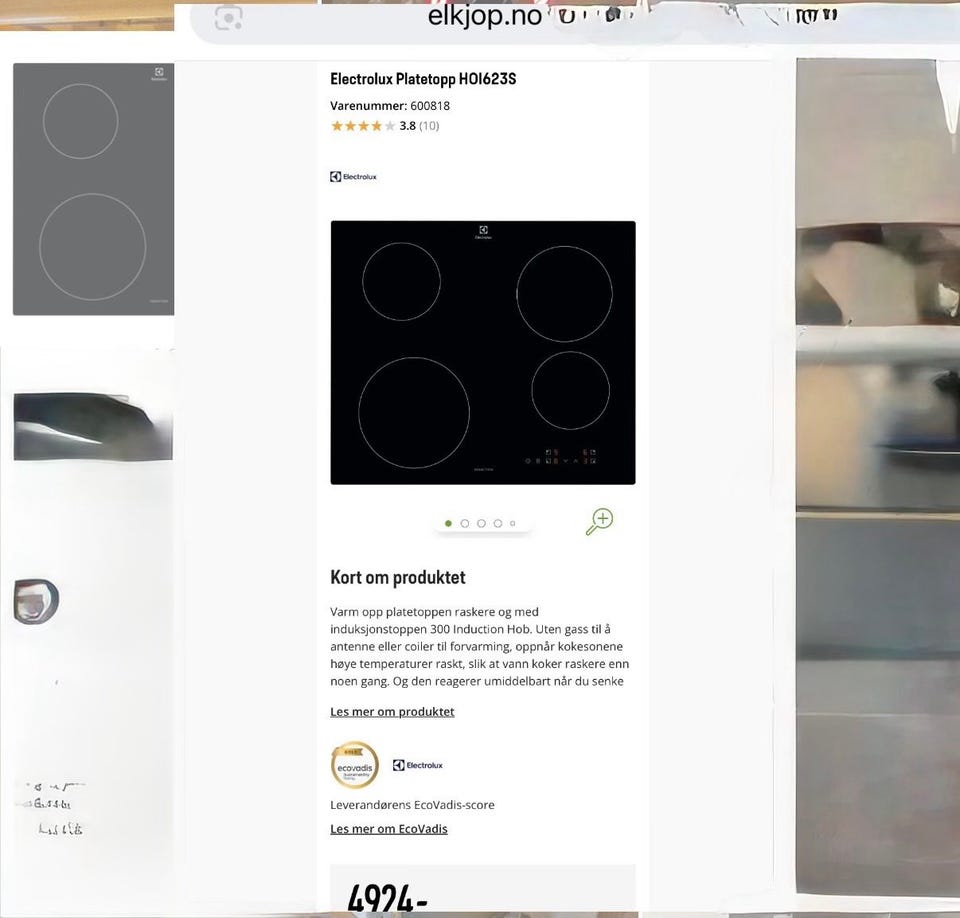Image resolution: width=960 pixels, height=918 pixels.
Task: Click Leverandørens EcoVadis-score text
Action: click(x=412, y=805)
